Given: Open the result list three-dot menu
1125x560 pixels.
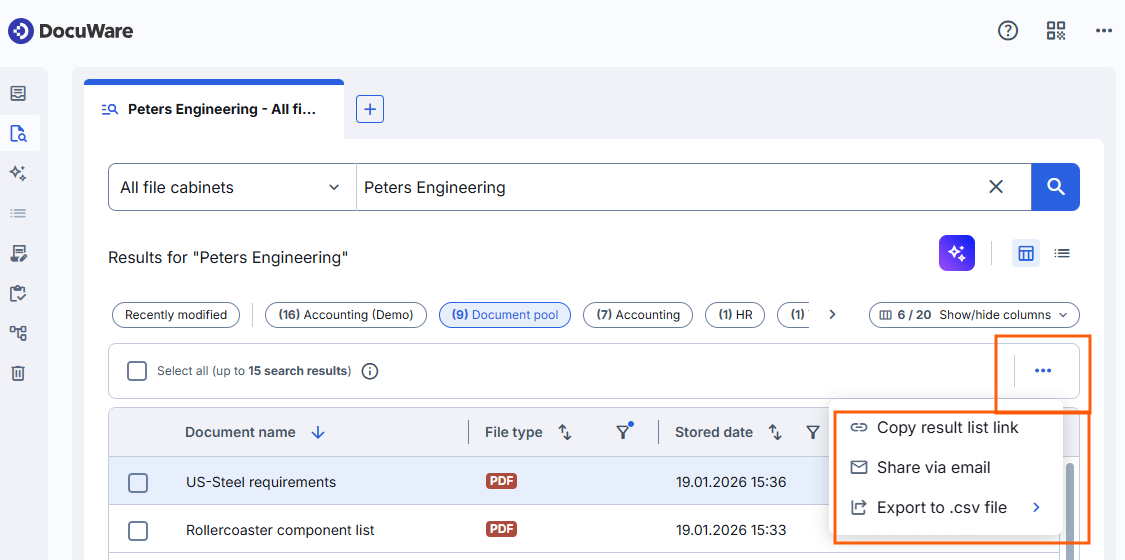Looking at the screenshot, I should pyautogui.click(x=1043, y=371).
